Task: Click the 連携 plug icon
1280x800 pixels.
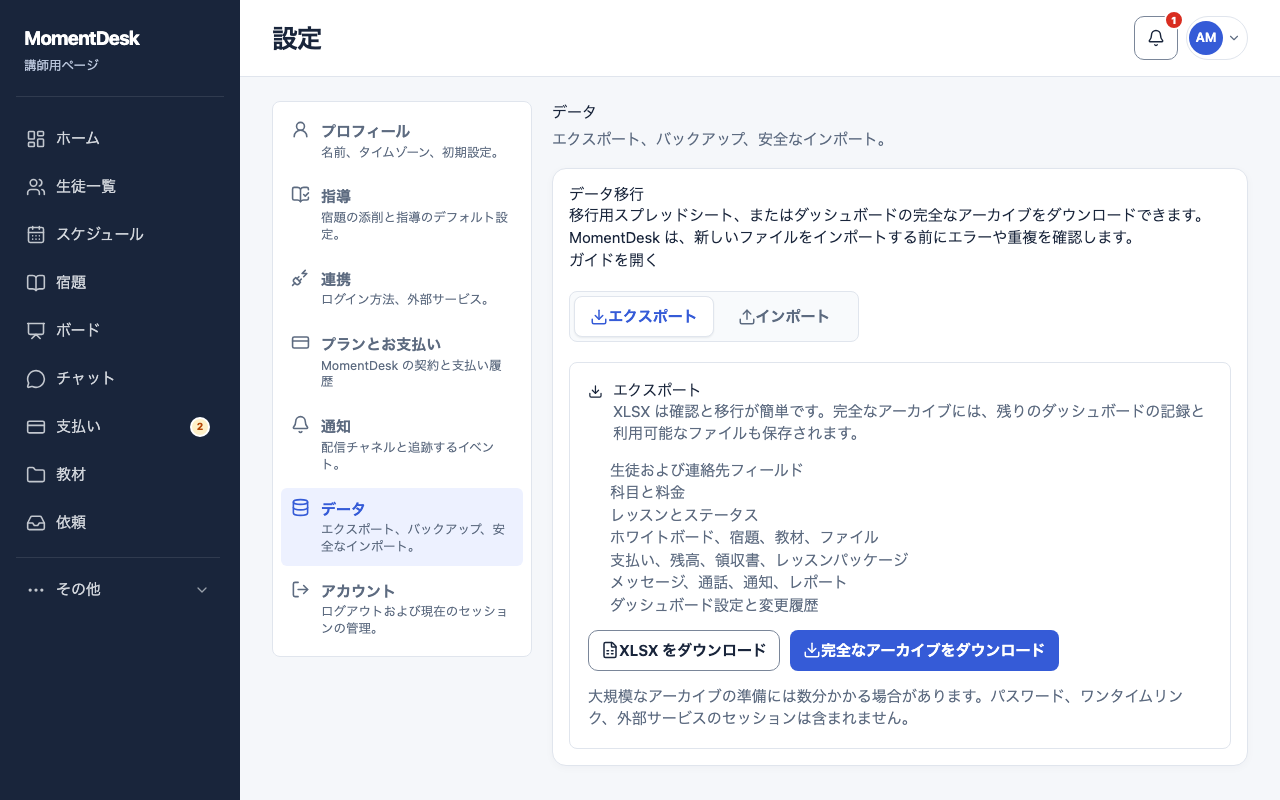Action: pyautogui.click(x=300, y=278)
